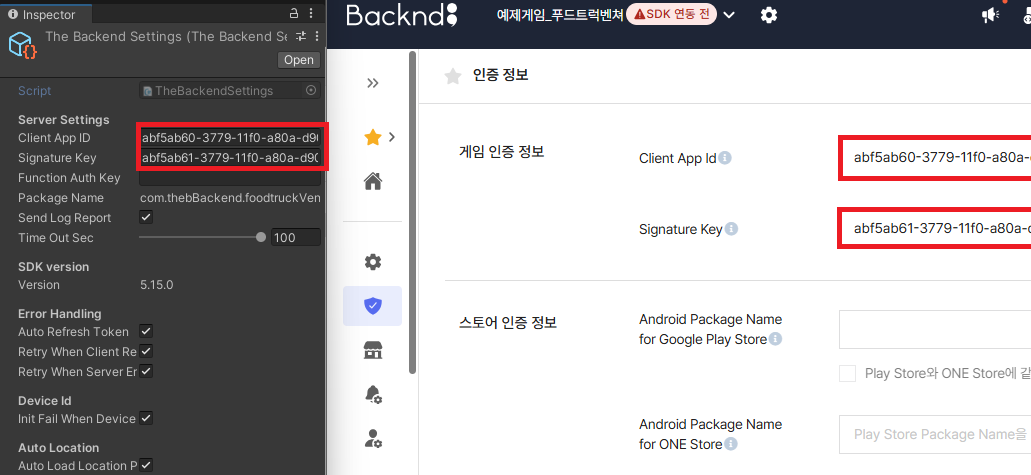The image size is (1031, 475).
Task: Lock the Unity Inspector panel
Action: tap(294, 13)
